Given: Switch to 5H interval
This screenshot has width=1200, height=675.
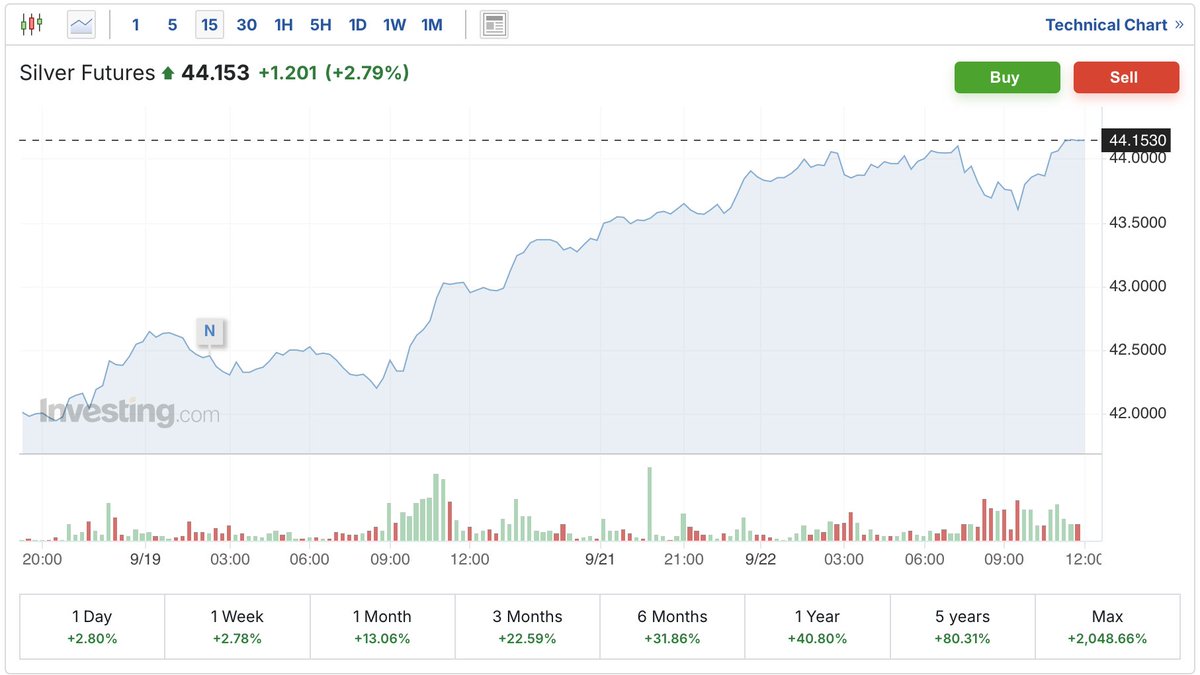Looking at the screenshot, I should click(x=321, y=25).
